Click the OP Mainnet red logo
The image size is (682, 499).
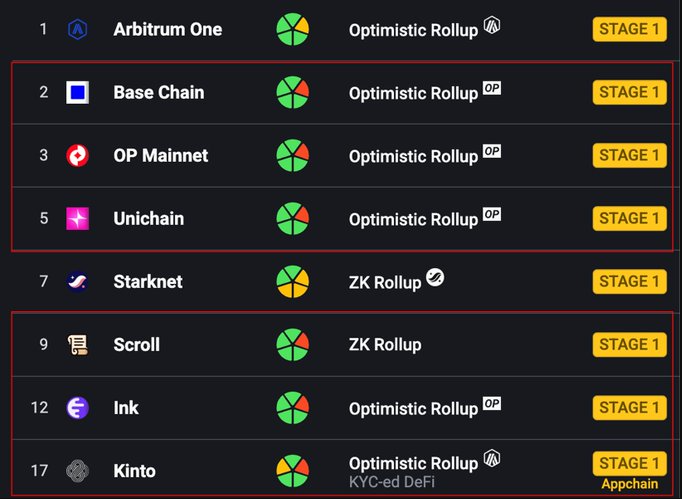click(77, 156)
